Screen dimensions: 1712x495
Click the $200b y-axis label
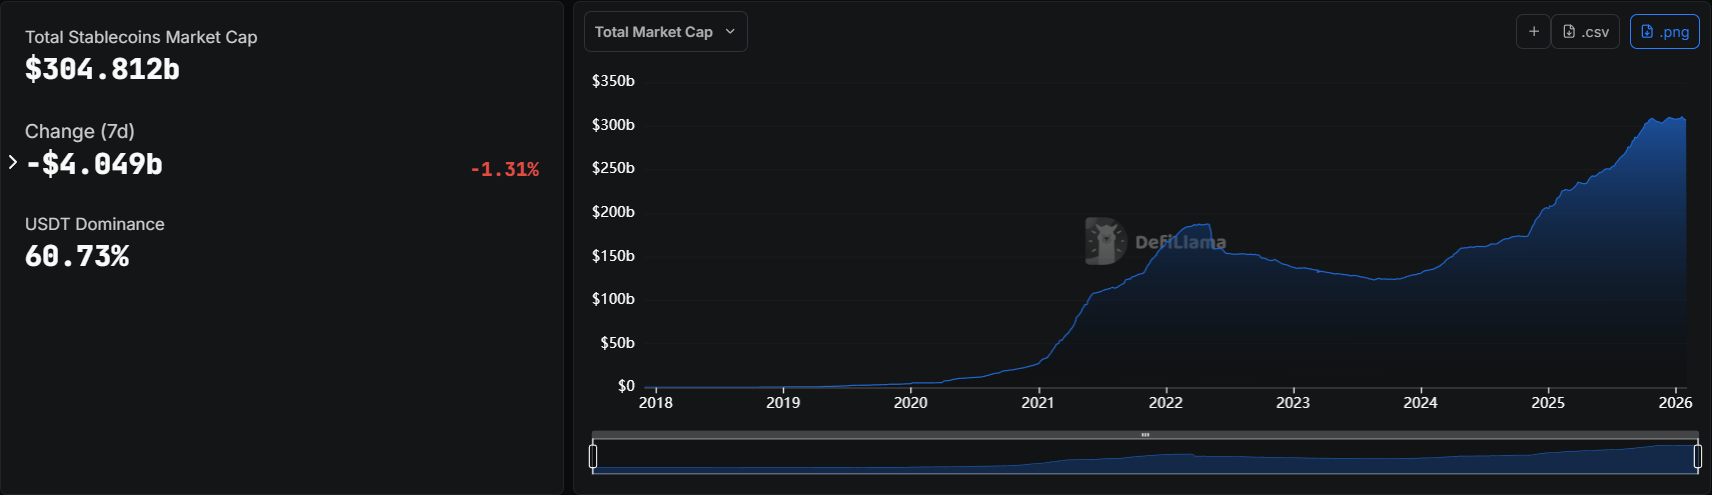tap(613, 212)
